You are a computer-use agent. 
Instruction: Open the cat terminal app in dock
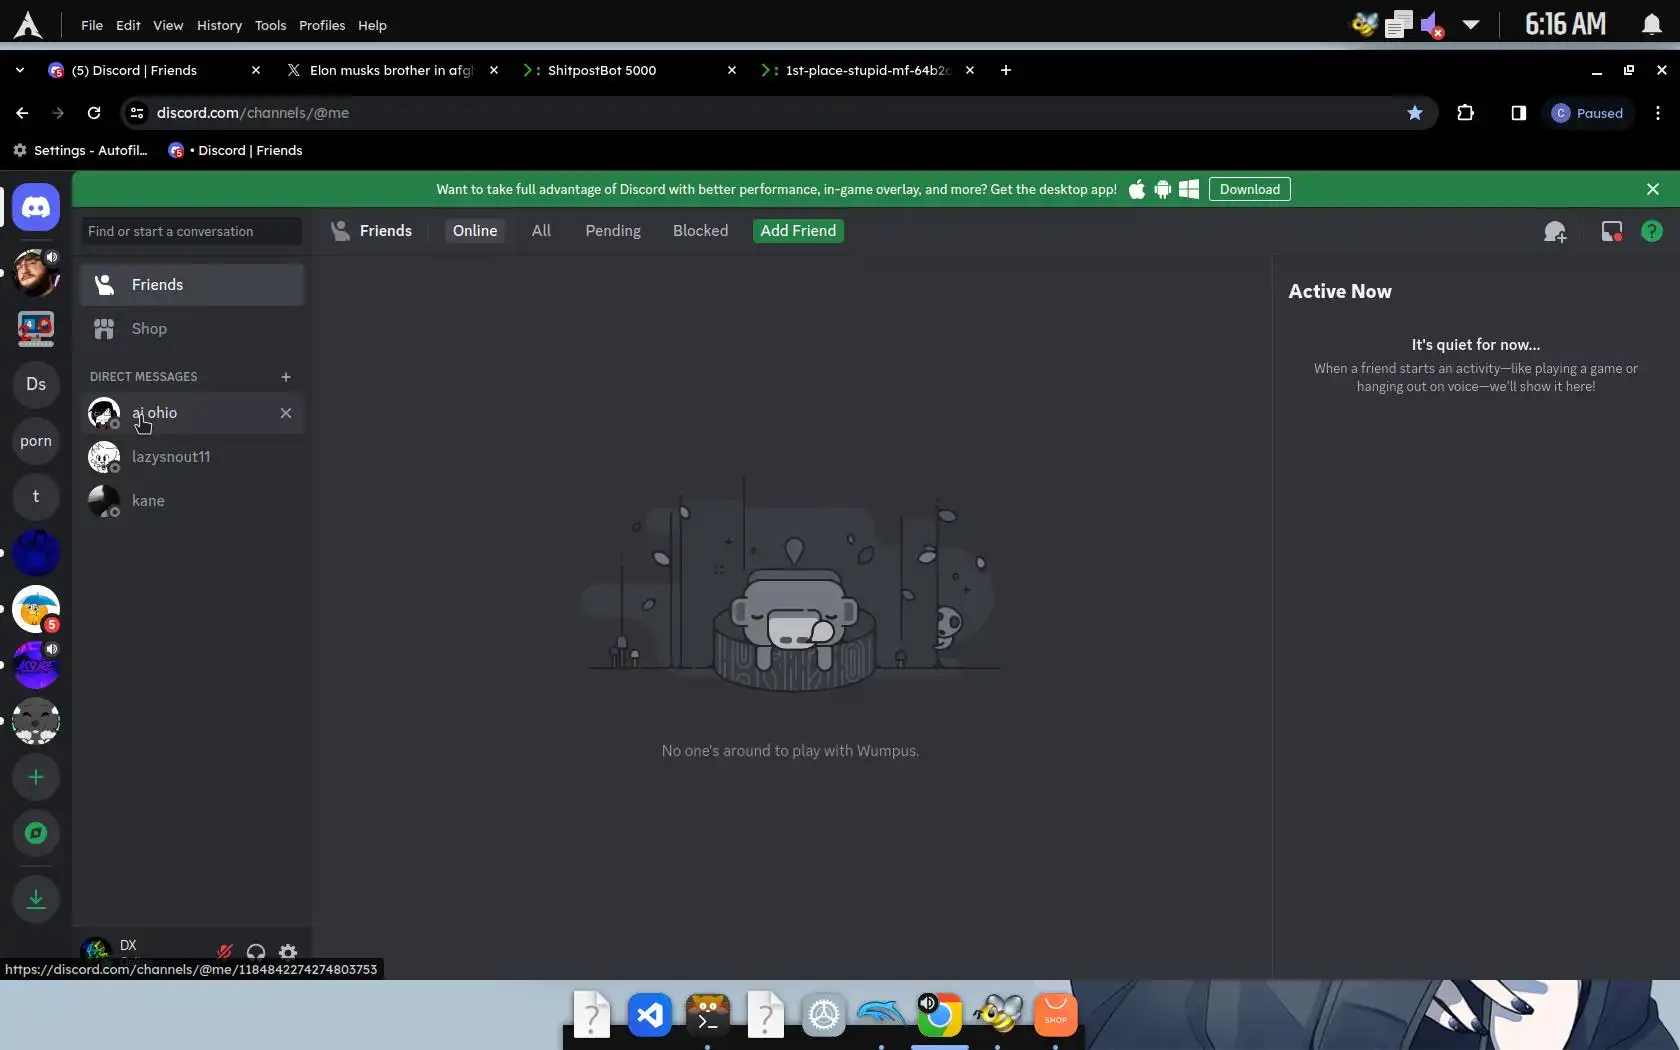click(708, 1015)
